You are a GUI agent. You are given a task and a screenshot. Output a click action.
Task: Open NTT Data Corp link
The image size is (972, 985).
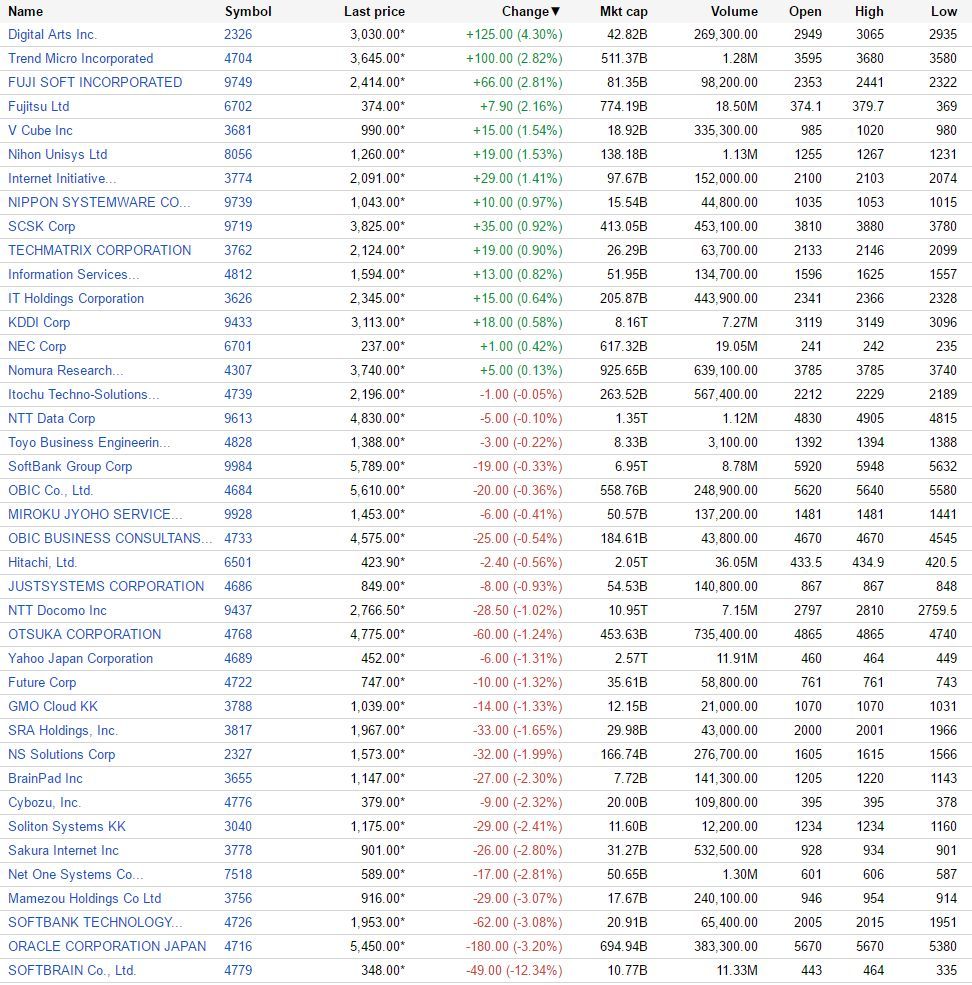pyautogui.click(x=52, y=418)
